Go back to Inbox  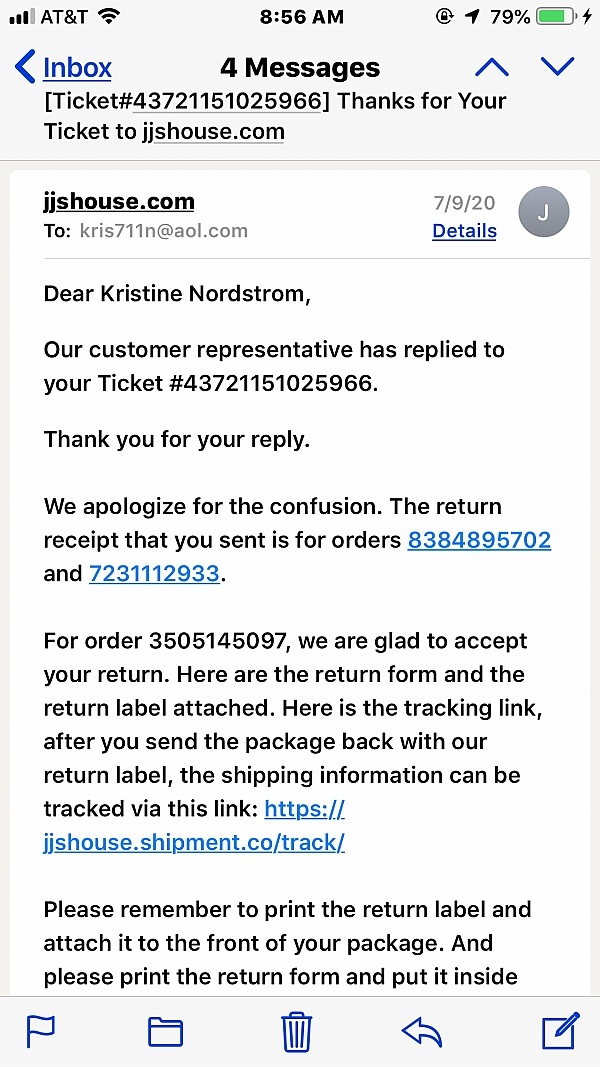click(64, 68)
